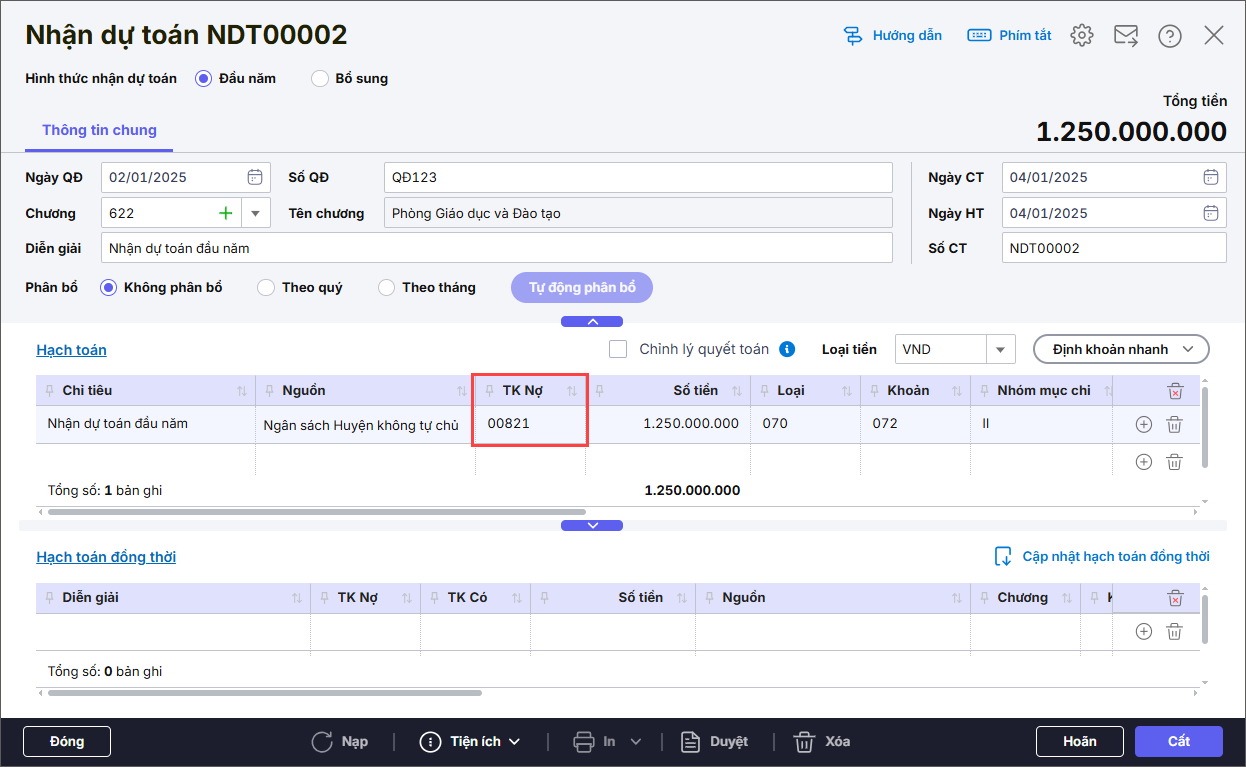Image resolution: width=1246 pixels, height=767 pixels.
Task: Select Không phân bổ radio option
Action: pos(109,288)
